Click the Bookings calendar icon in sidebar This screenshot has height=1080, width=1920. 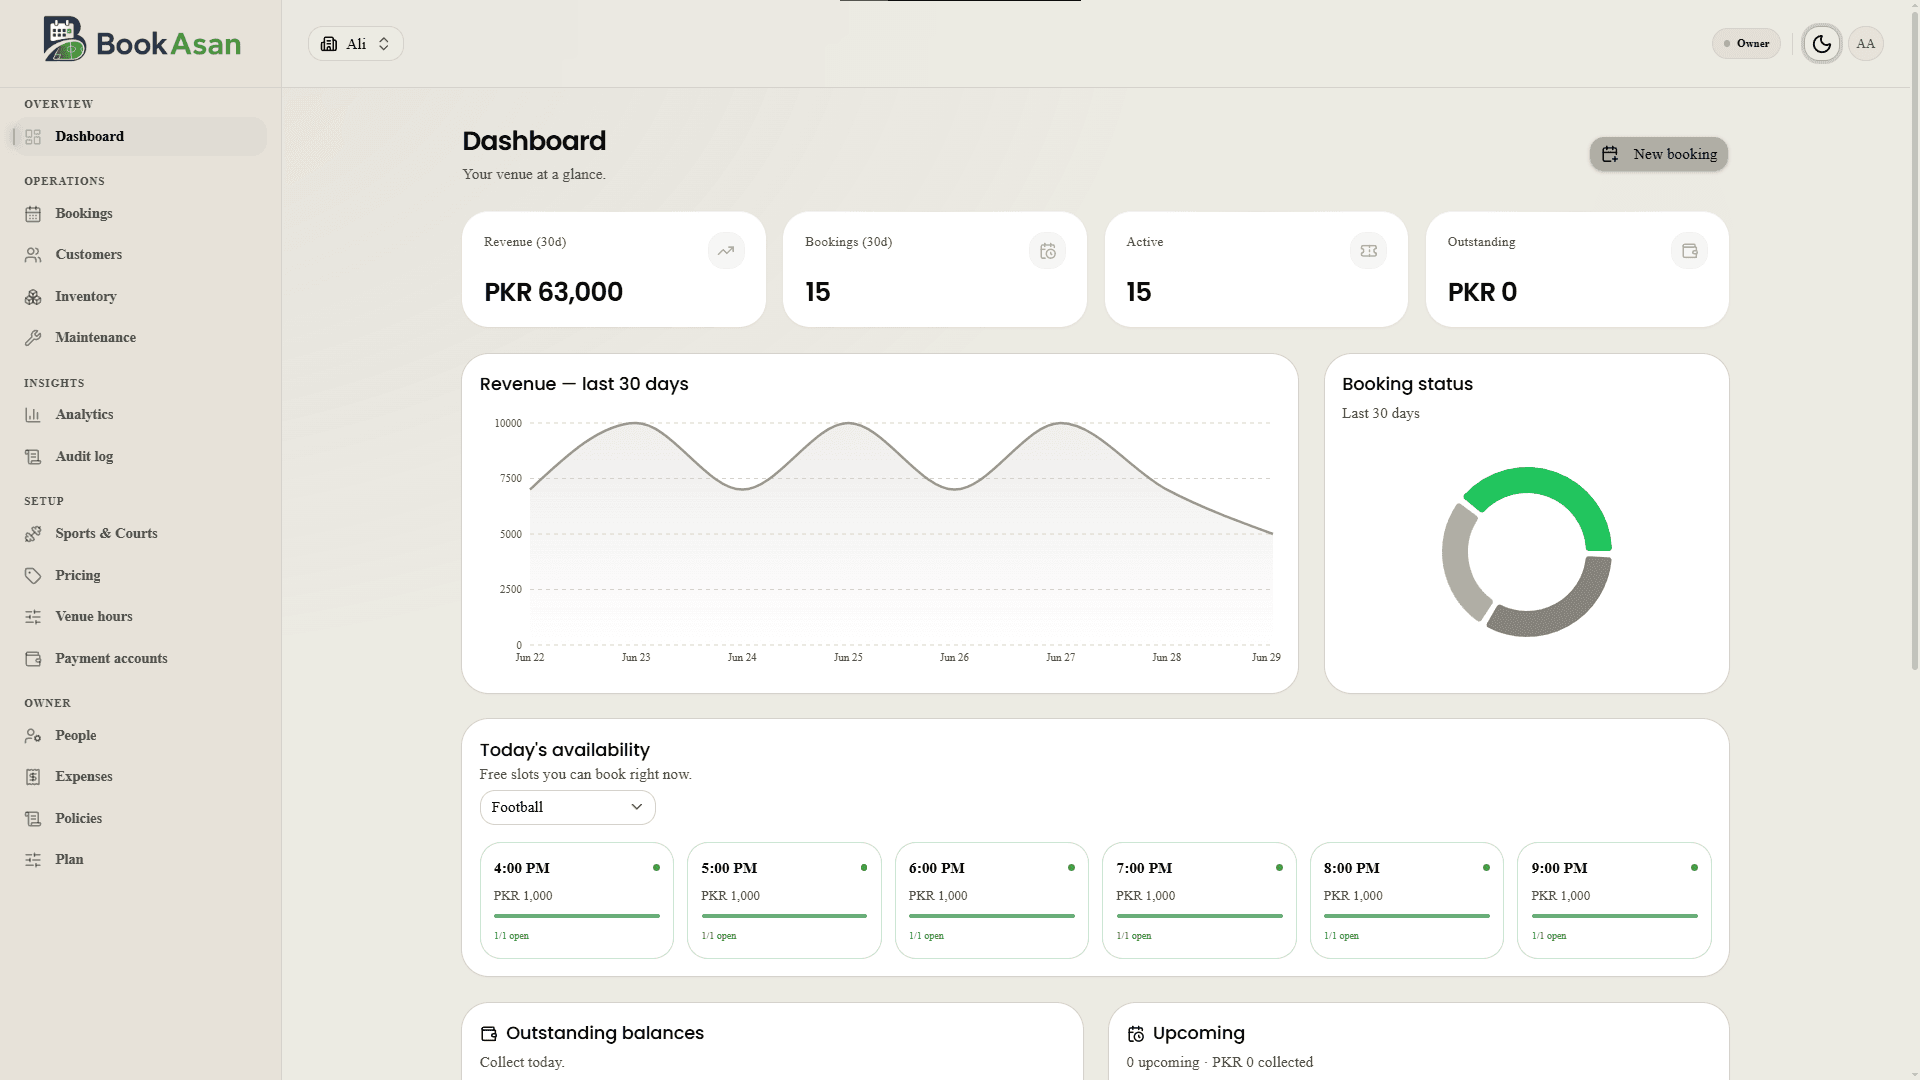coord(33,214)
